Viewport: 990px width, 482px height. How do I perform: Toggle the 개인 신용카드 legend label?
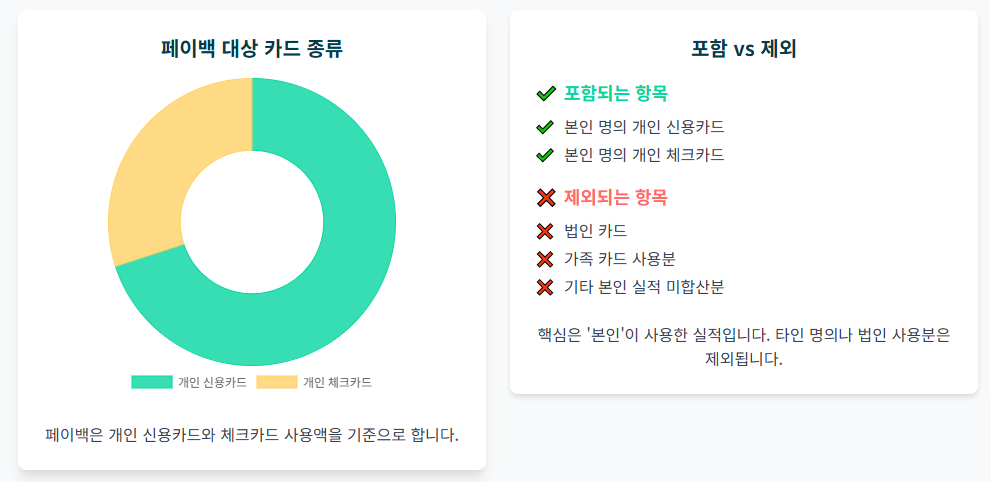(x=212, y=382)
